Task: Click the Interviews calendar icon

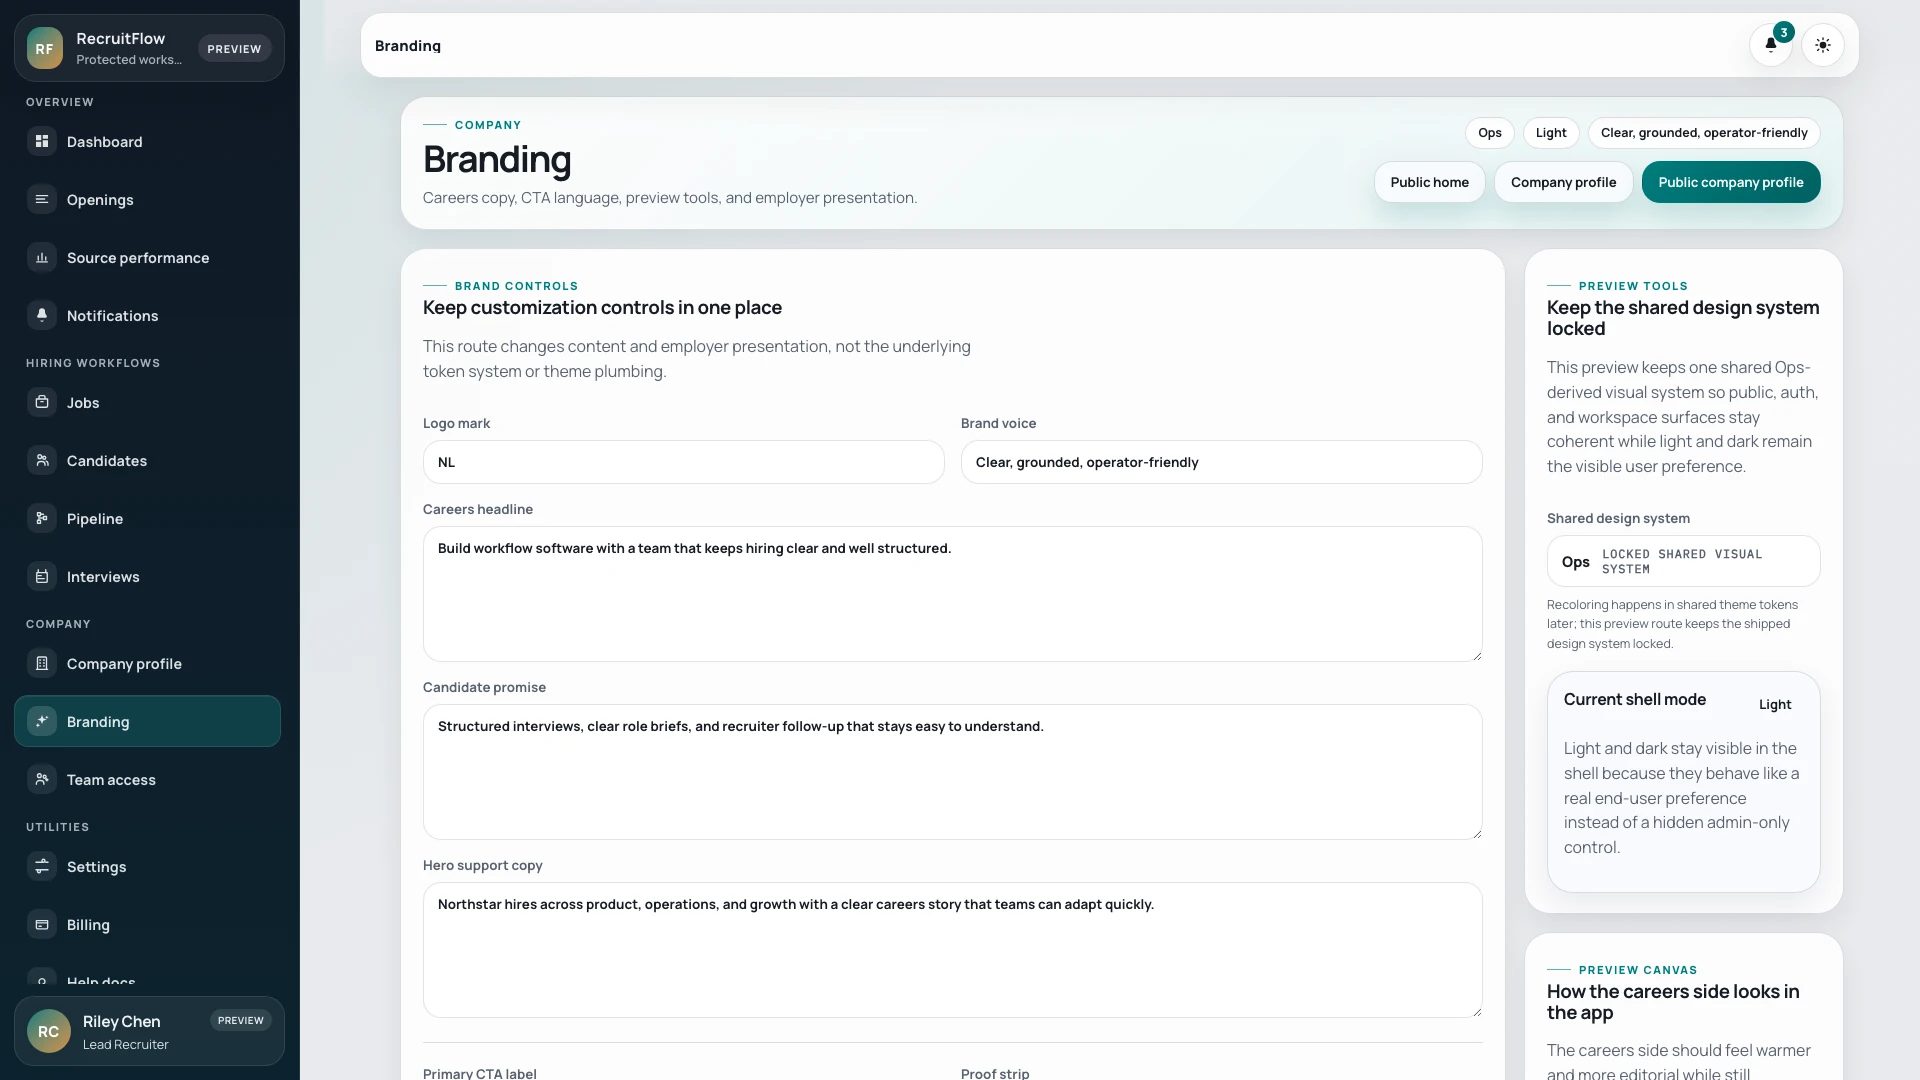Action: [x=42, y=577]
